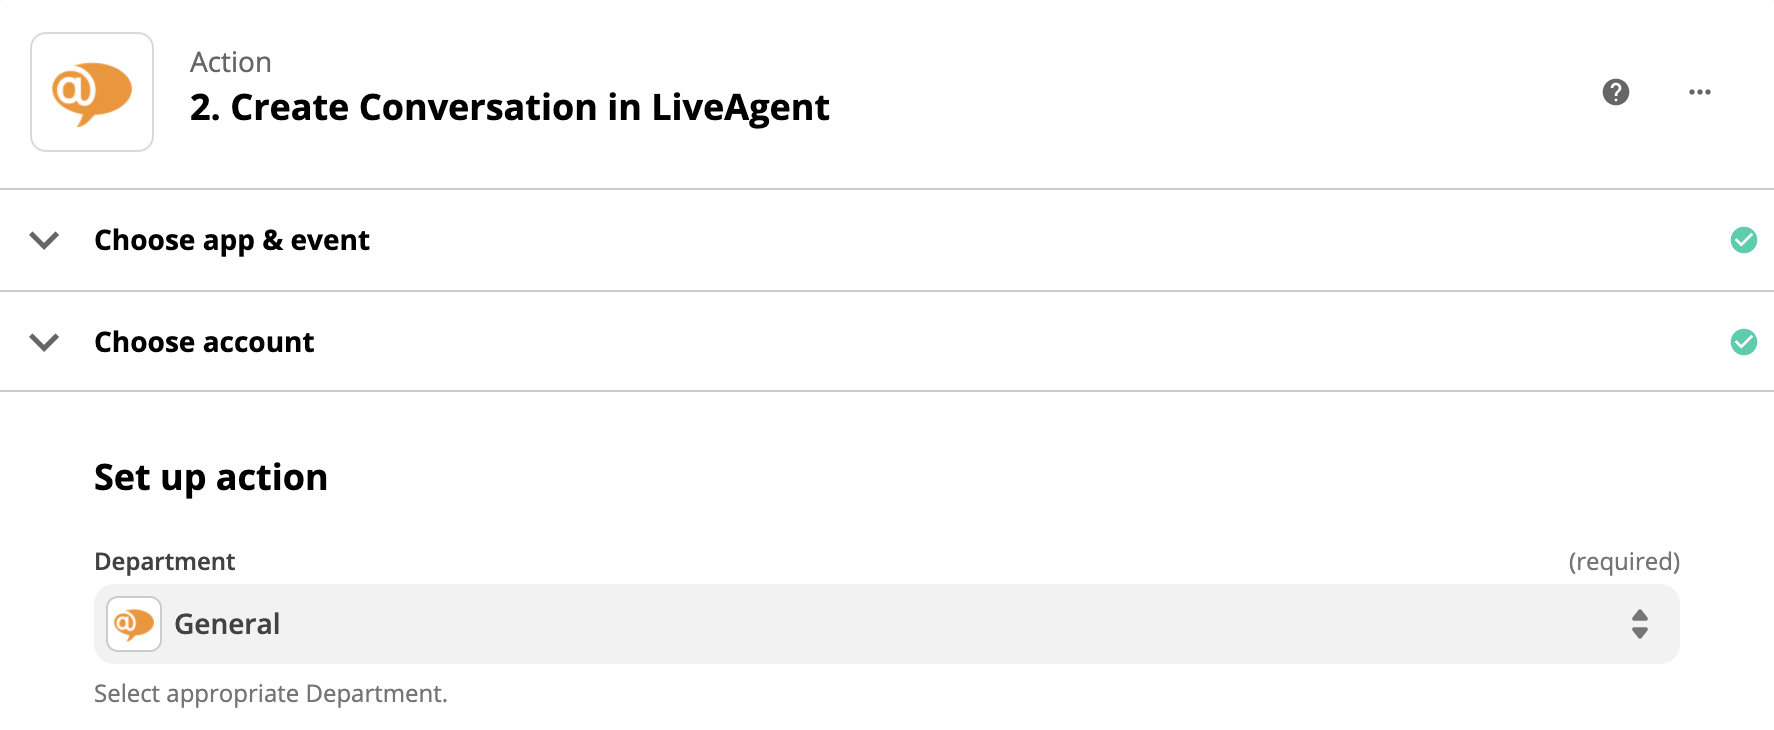Screen dimensions: 1774x730
Task: Click the Set up action heading
Action: 210,477
